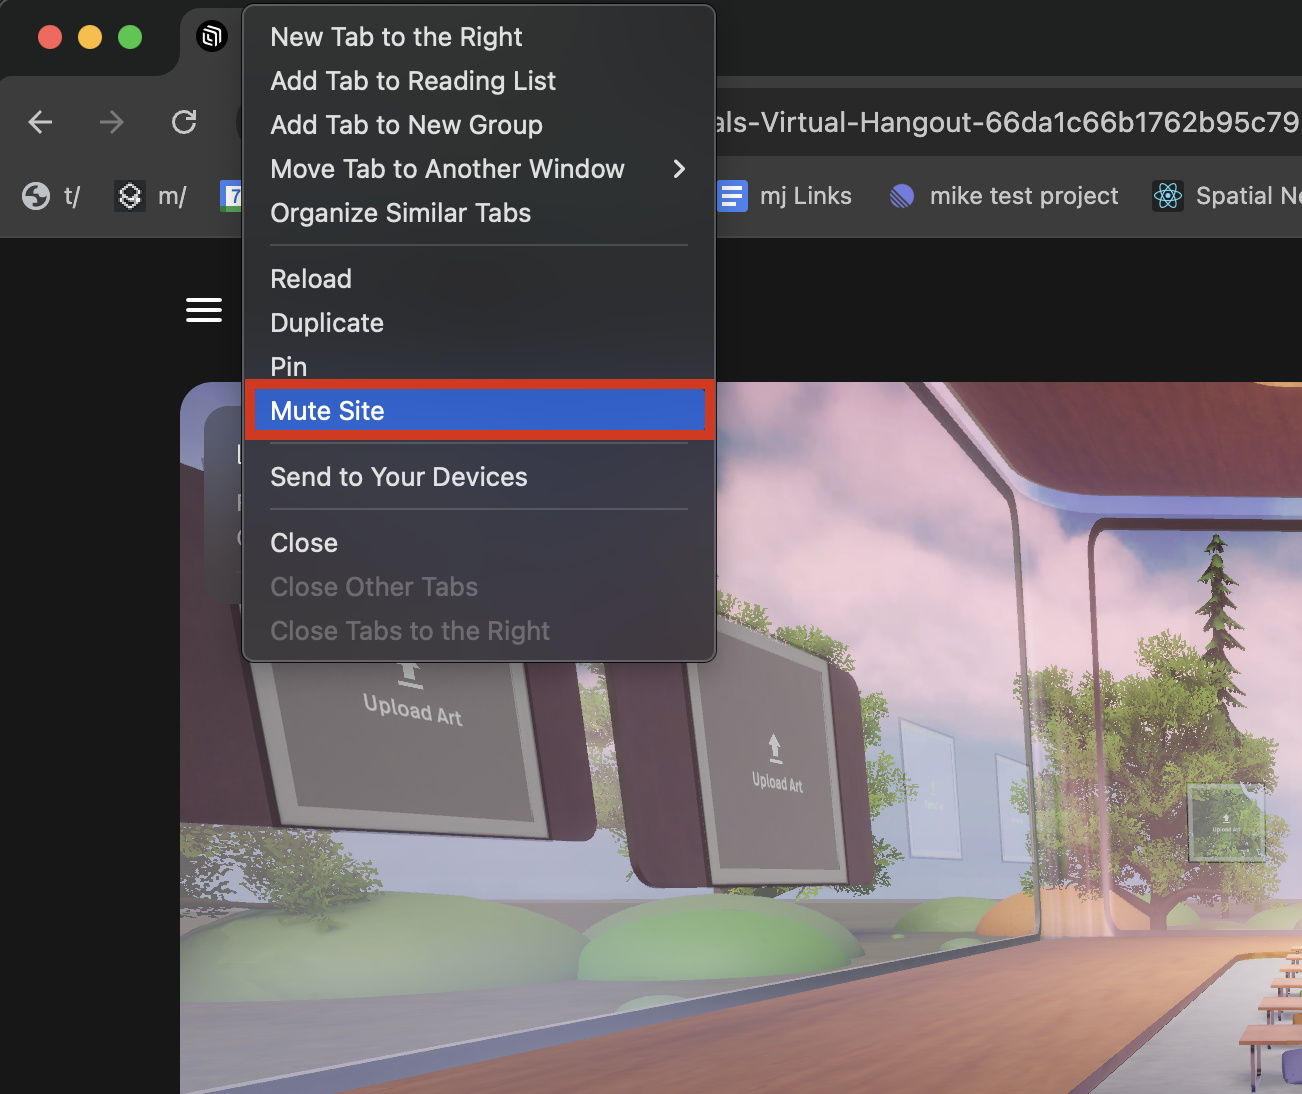Viewport: 1302px width, 1094px height.
Task: Select Send to Your Devices
Action: pyautogui.click(x=398, y=477)
